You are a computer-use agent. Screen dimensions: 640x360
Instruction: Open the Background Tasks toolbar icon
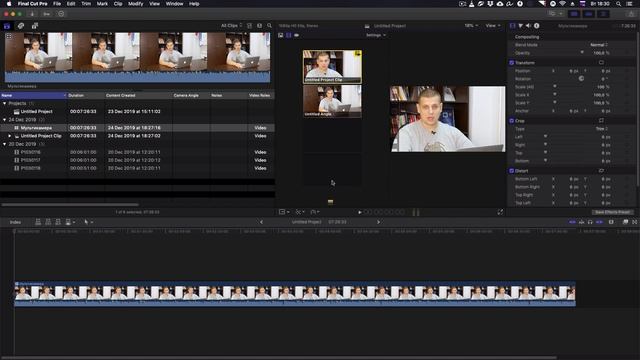61,14
